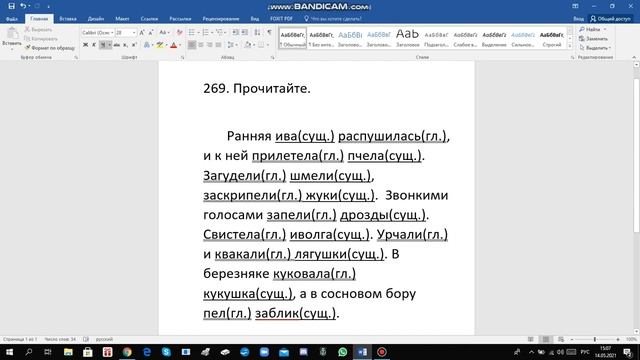The height and width of the screenshot is (360, 640).
Task: Click word count in status bar
Action: [60, 339]
